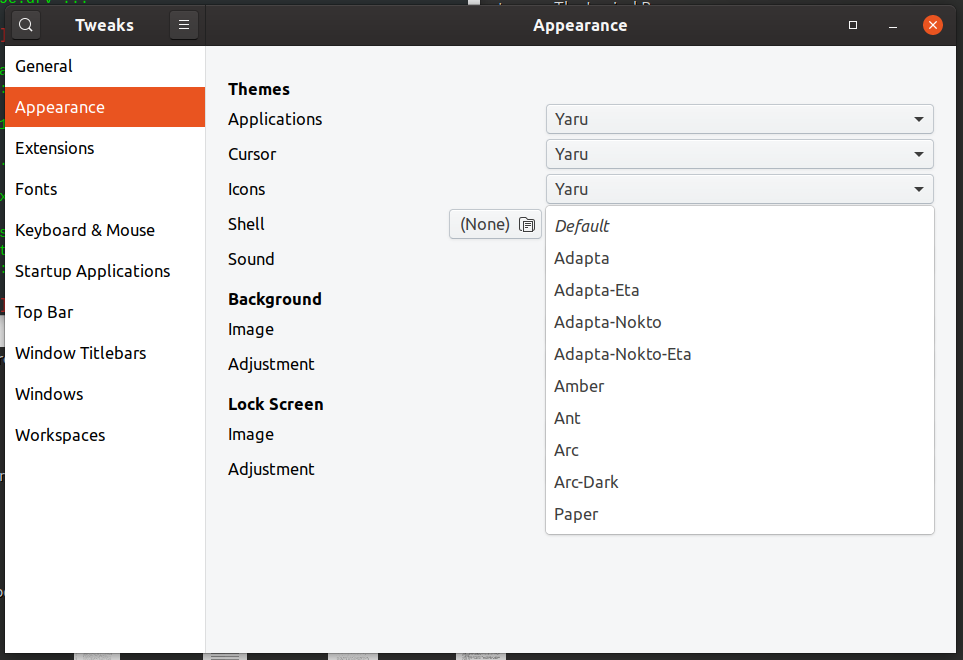963x660 pixels.
Task: Open the Applications theme dropdown
Action: (x=738, y=118)
